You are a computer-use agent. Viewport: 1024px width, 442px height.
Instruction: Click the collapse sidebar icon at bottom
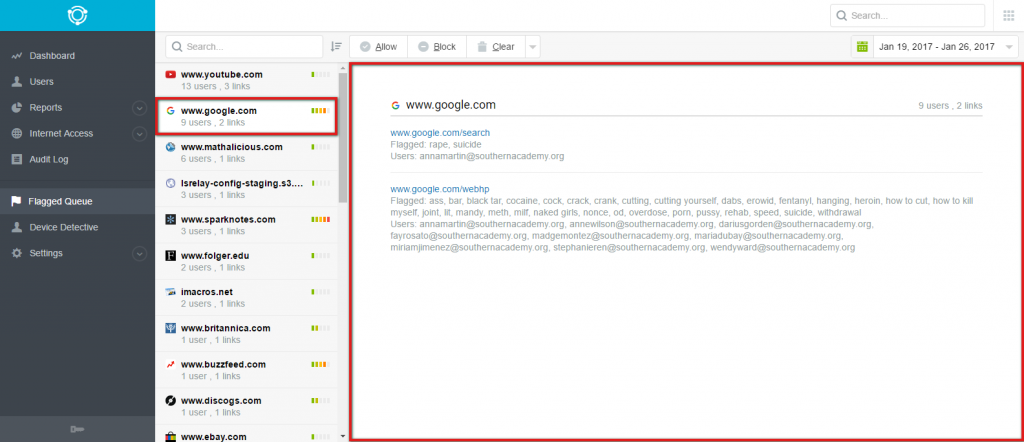tap(77, 429)
